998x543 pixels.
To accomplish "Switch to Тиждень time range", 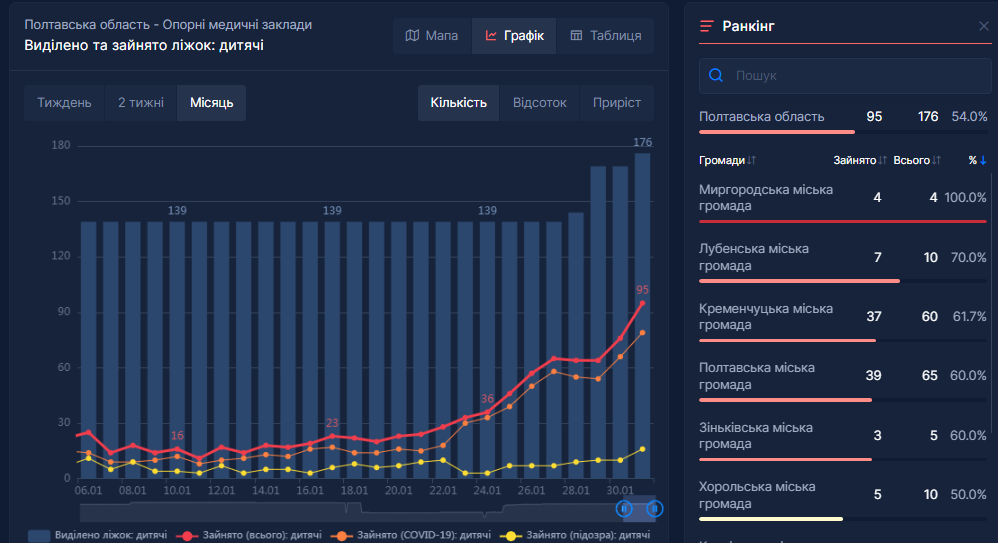I will coord(64,103).
